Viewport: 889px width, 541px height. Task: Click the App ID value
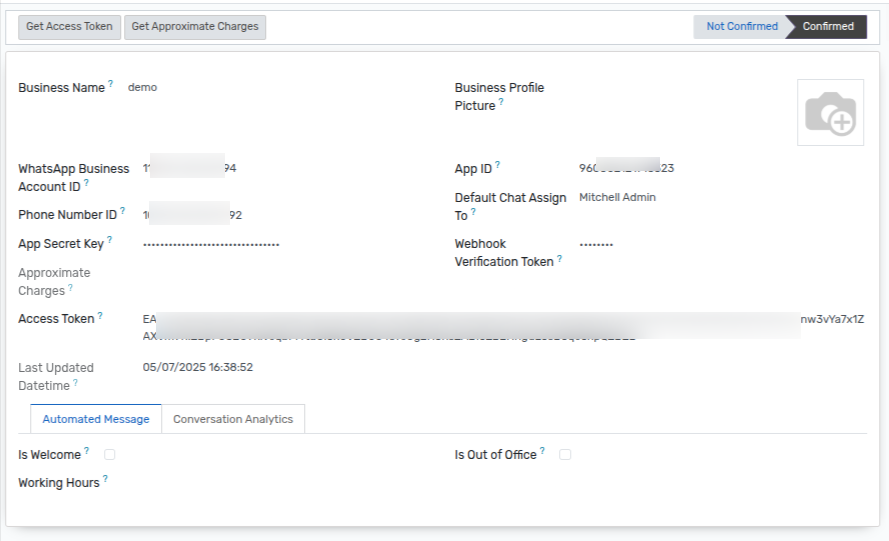click(626, 168)
